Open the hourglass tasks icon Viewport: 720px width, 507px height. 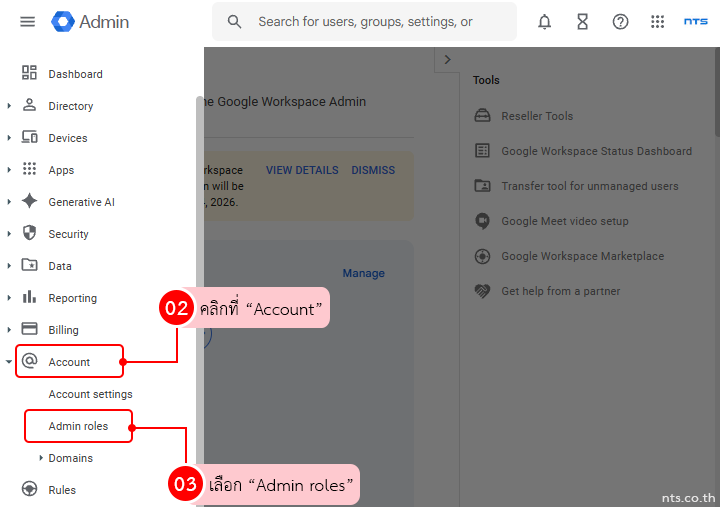coord(582,22)
